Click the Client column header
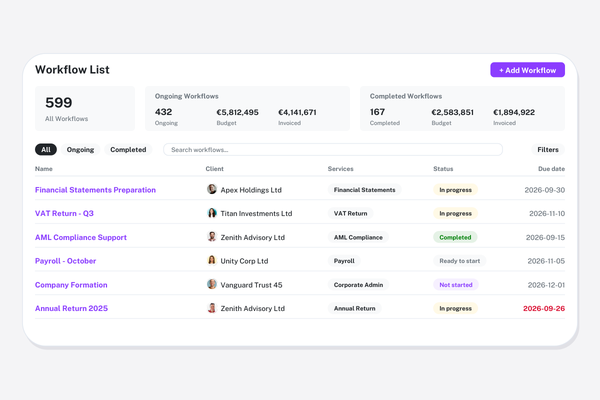 click(x=214, y=169)
